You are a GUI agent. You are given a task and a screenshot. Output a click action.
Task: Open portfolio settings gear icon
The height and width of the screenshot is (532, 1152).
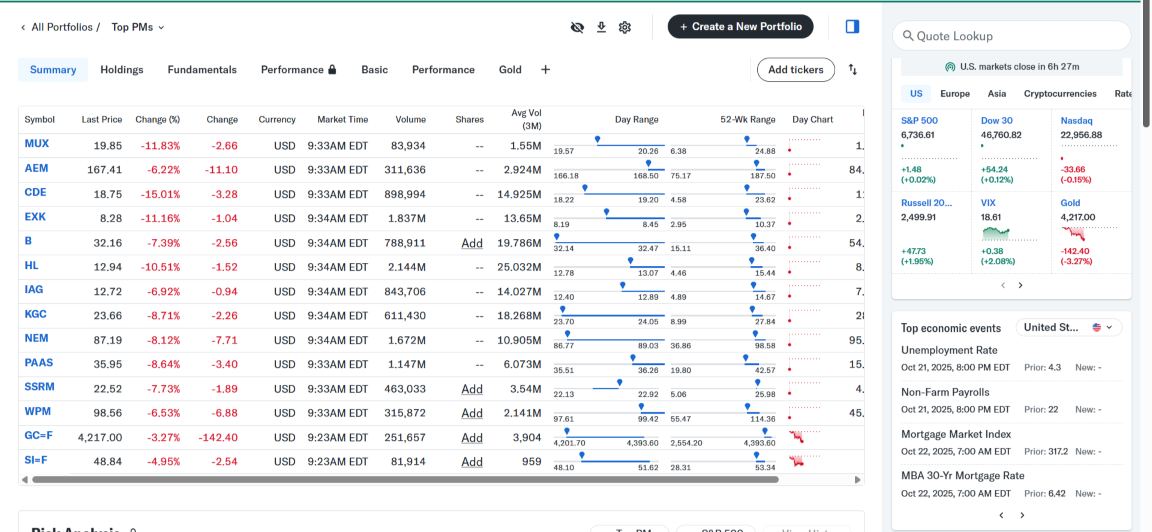tap(625, 27)
